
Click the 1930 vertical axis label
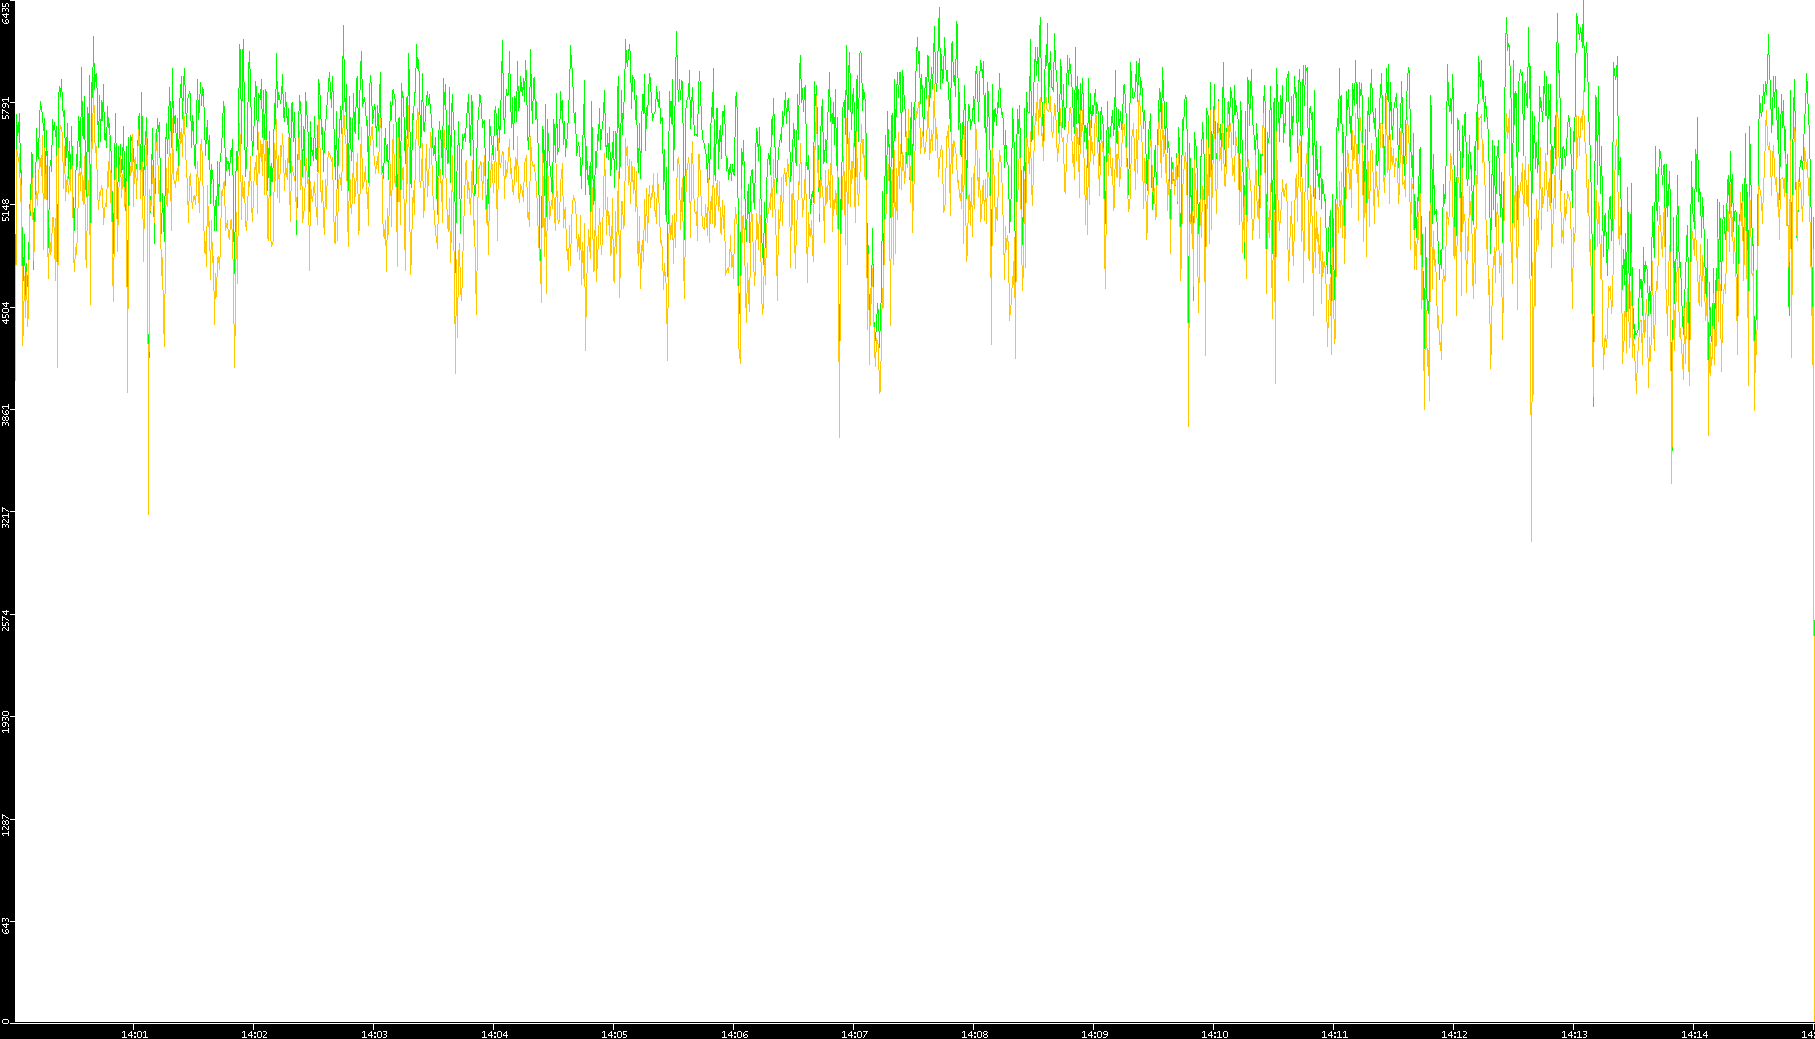click(x=6, y=722)
